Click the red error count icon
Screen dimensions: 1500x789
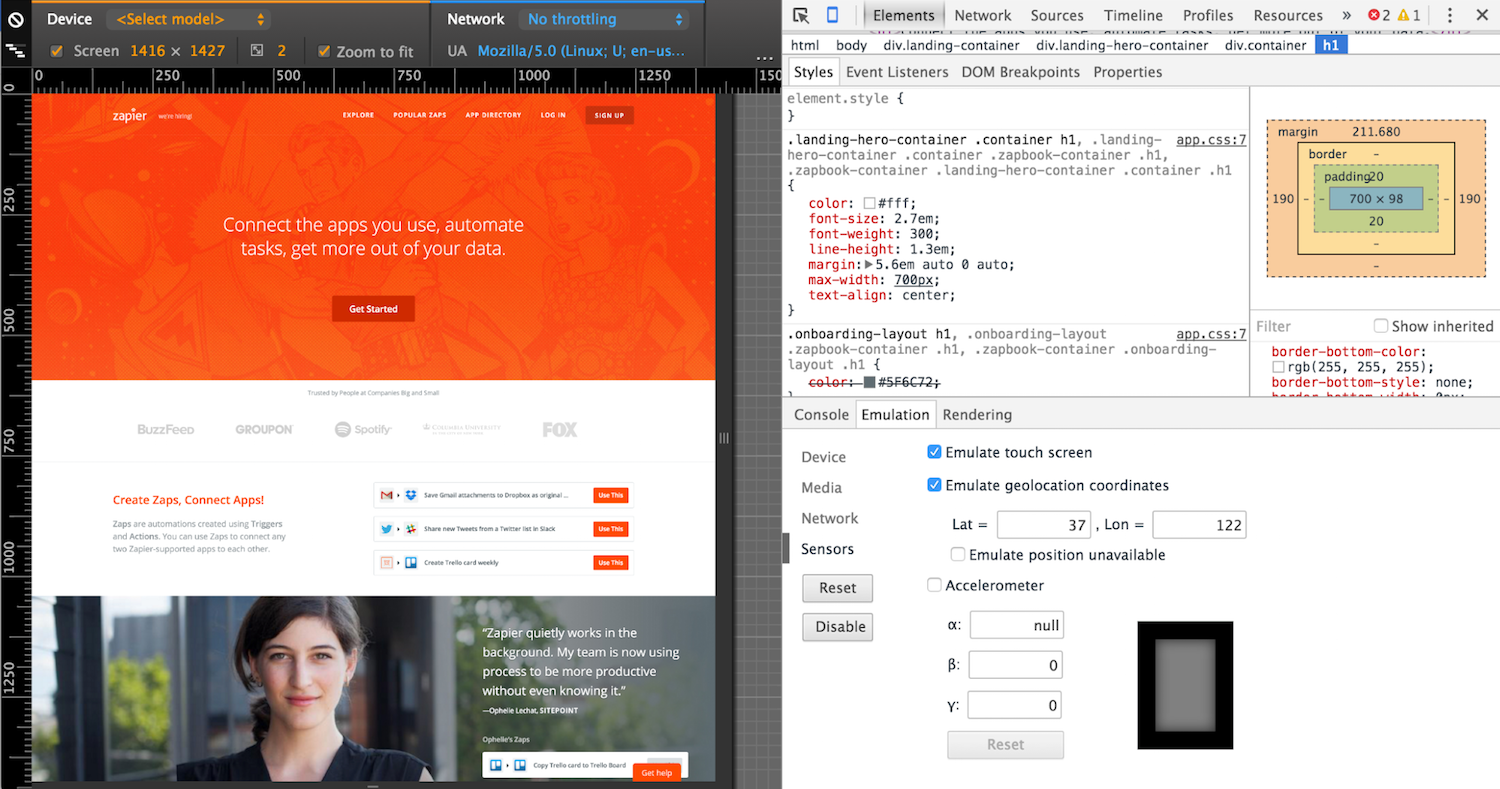(x=1374, y=15)
